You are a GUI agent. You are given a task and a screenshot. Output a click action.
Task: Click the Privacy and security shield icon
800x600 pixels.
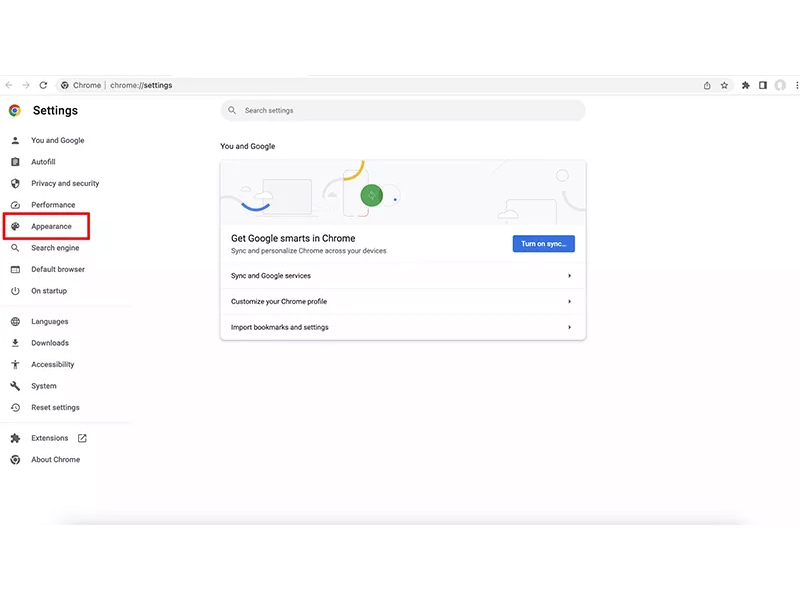point(15,183)
